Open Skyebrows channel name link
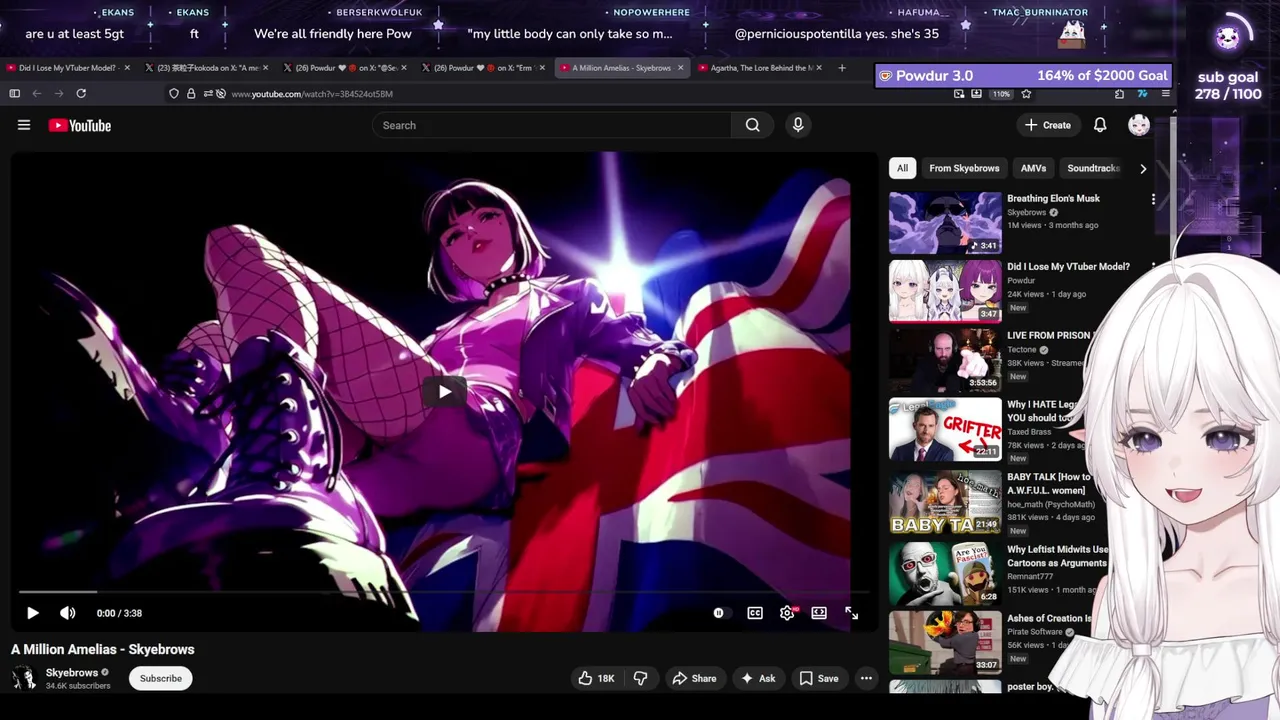The height and width of the screenshot is (720, 1280). coord(72,672)
